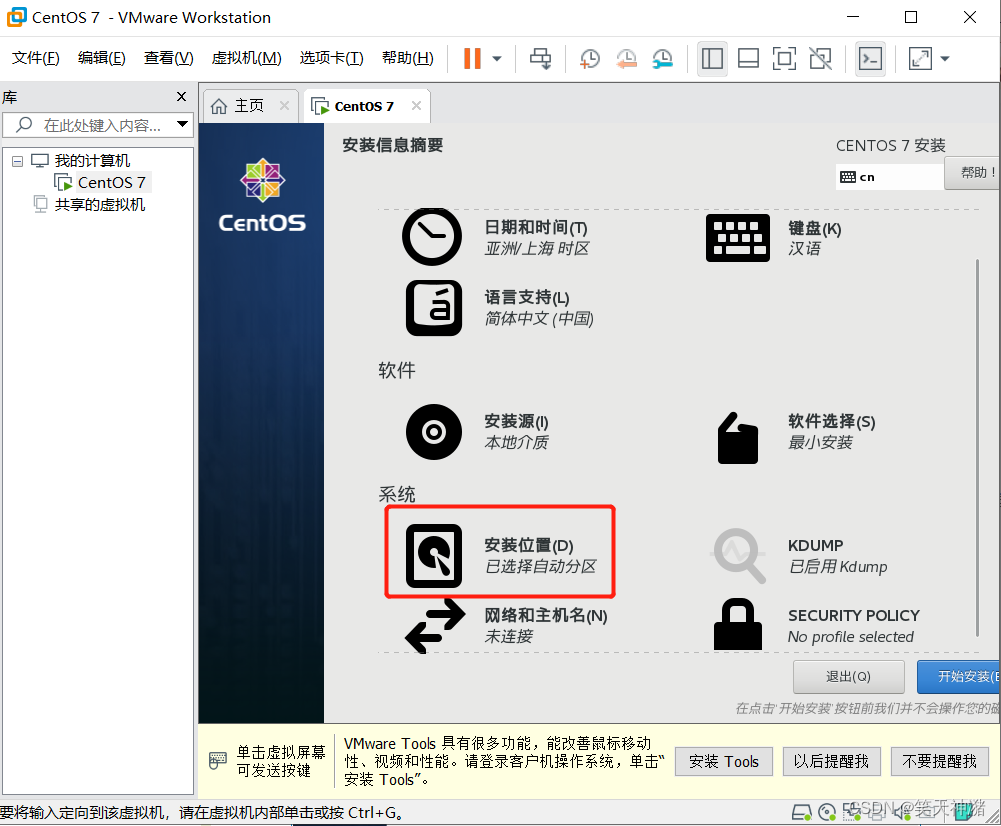Click the CD/DVD status bar icon
The image size is (1001, 826).
coord(827,812)
